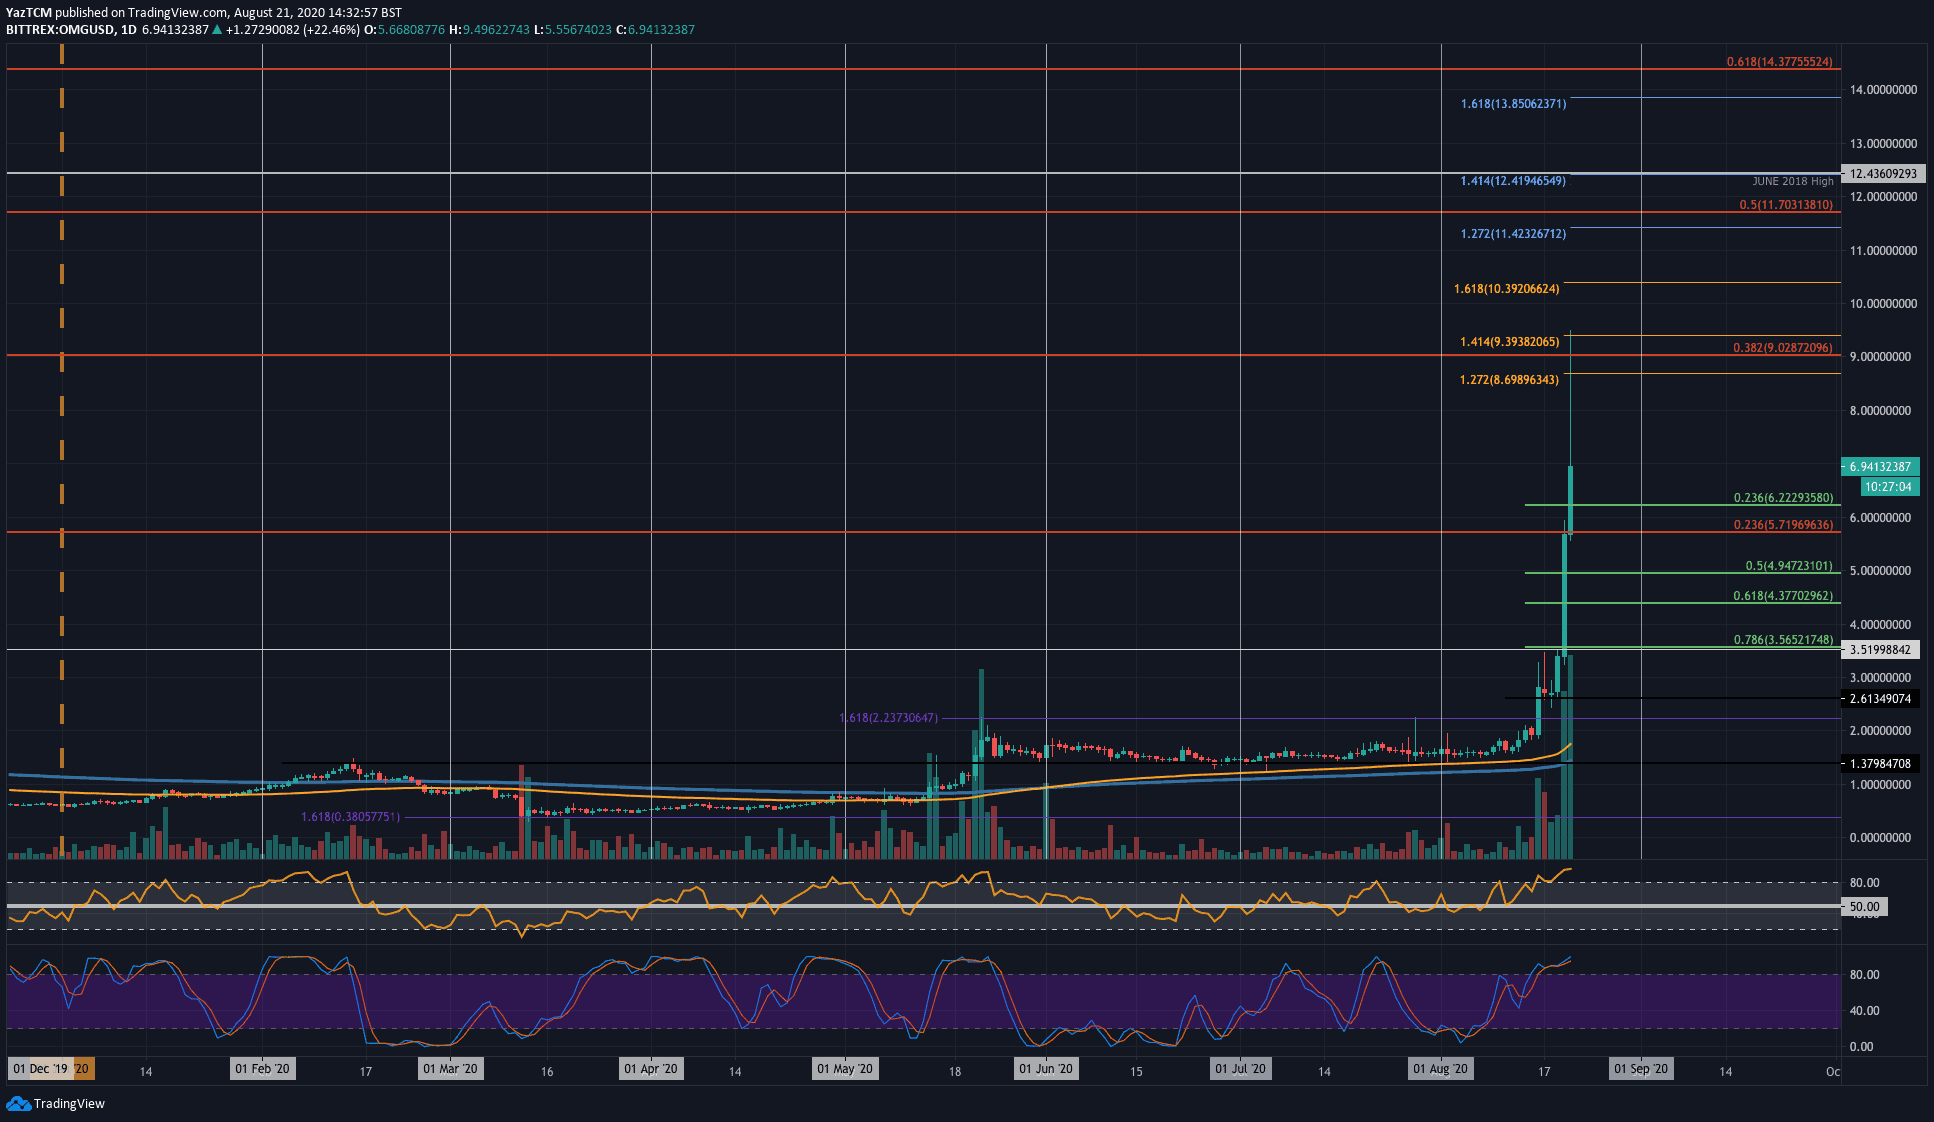Select the orange 1.414(9.39382065) label
Viewport: 1934px width, 1122px height.
(1510, 342)
